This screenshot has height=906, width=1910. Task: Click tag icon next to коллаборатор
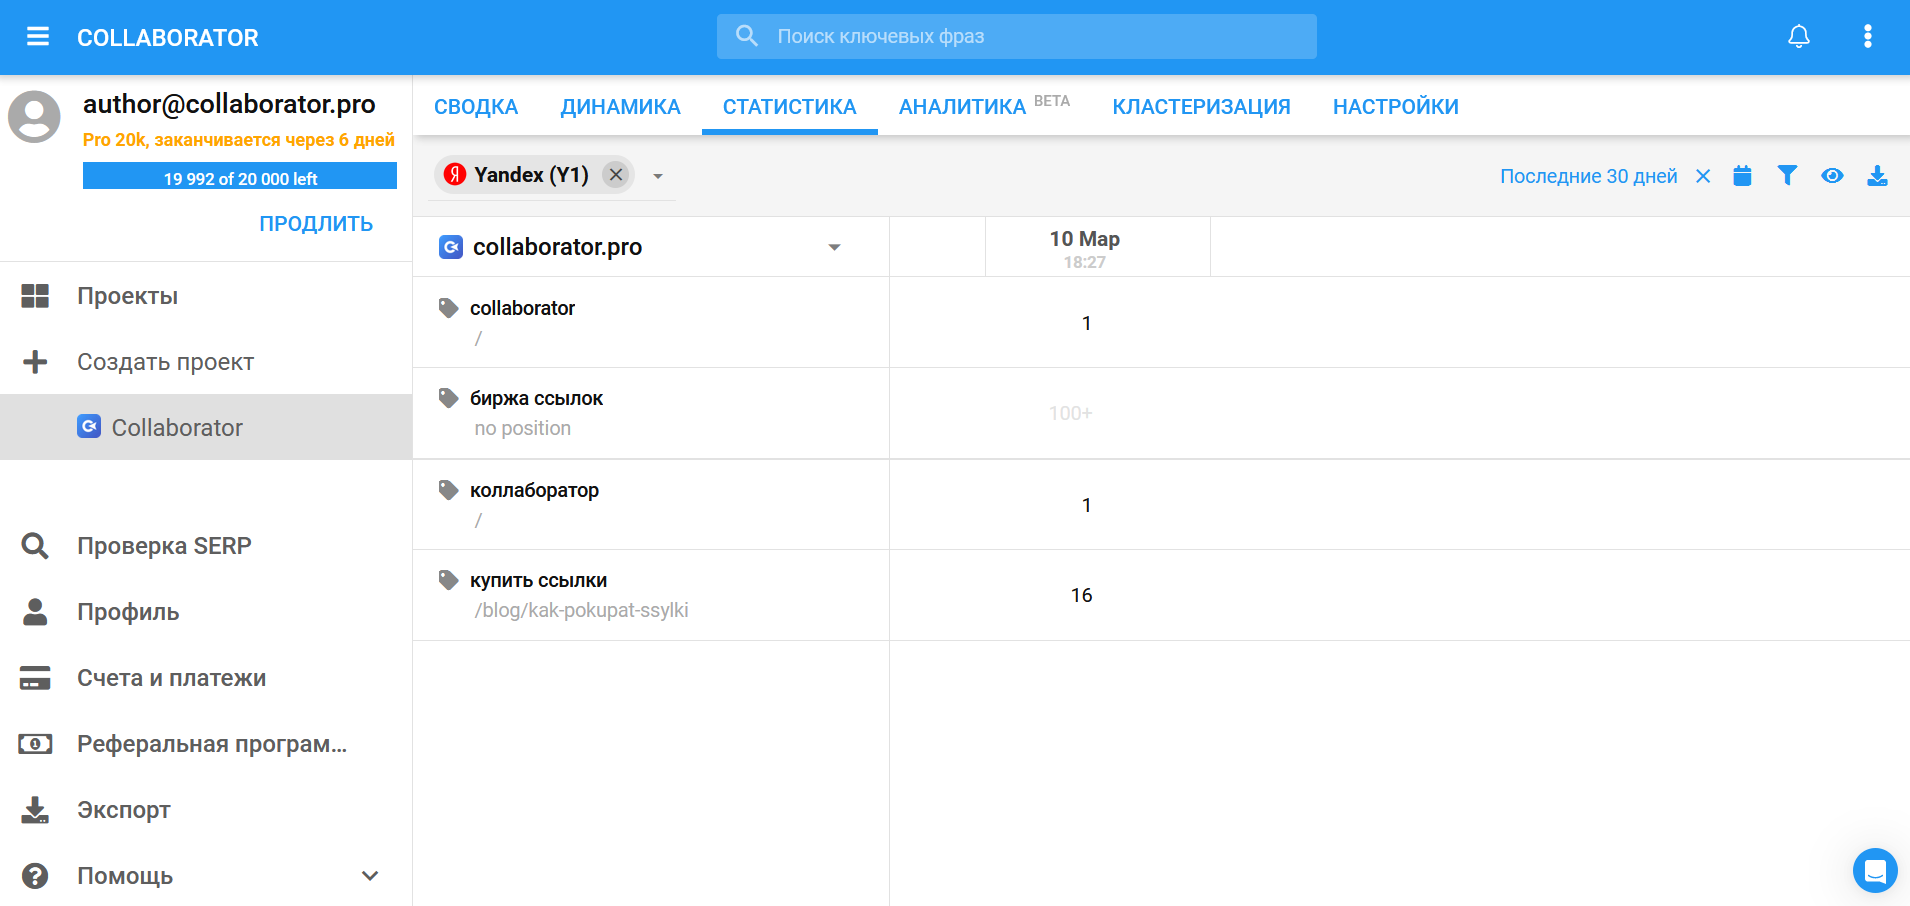pyautogui.click(x=449, y=490)
